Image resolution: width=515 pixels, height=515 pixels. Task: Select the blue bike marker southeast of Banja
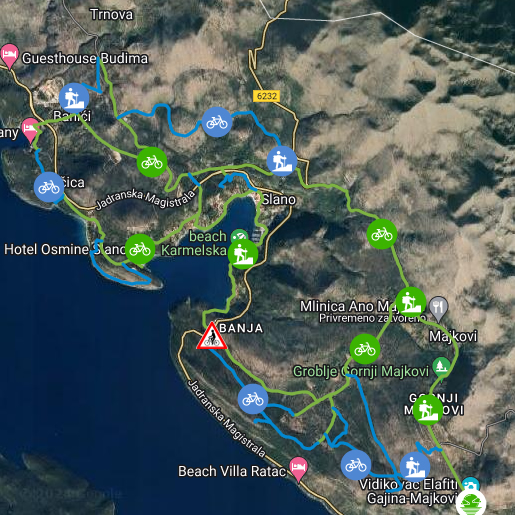click(253, 399)
